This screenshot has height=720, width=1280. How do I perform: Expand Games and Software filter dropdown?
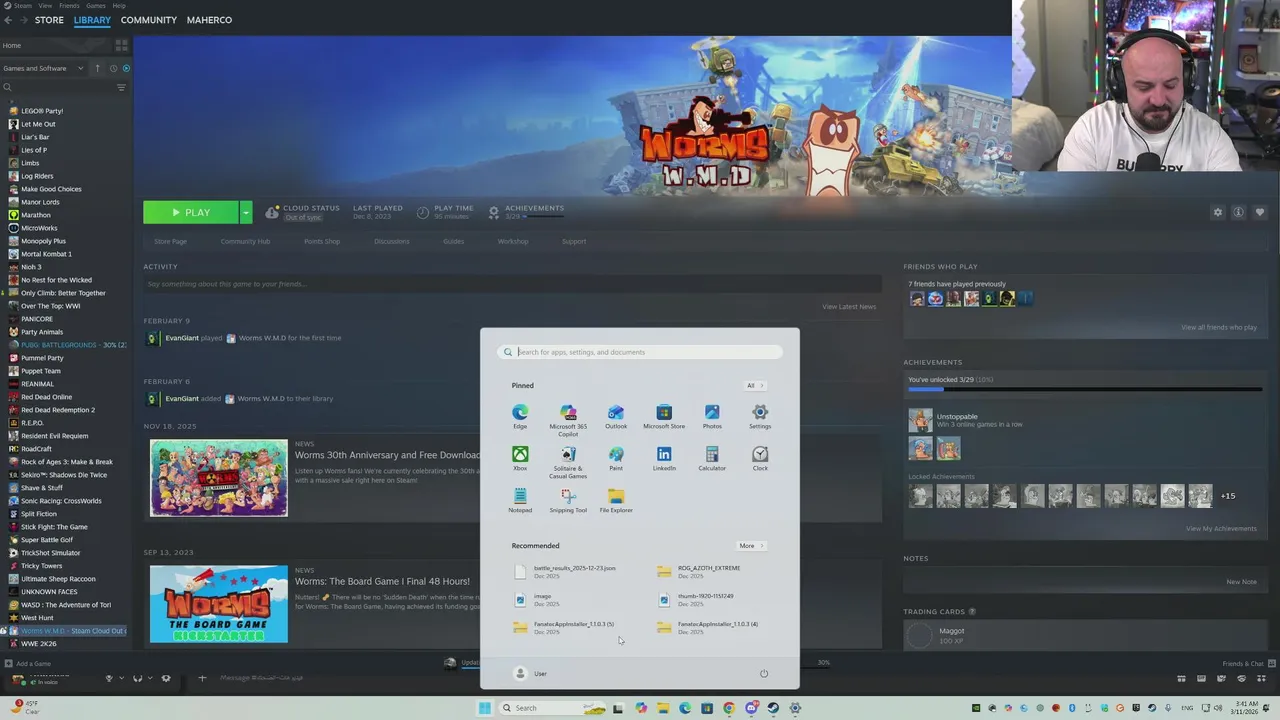click(x=45, y=68)
